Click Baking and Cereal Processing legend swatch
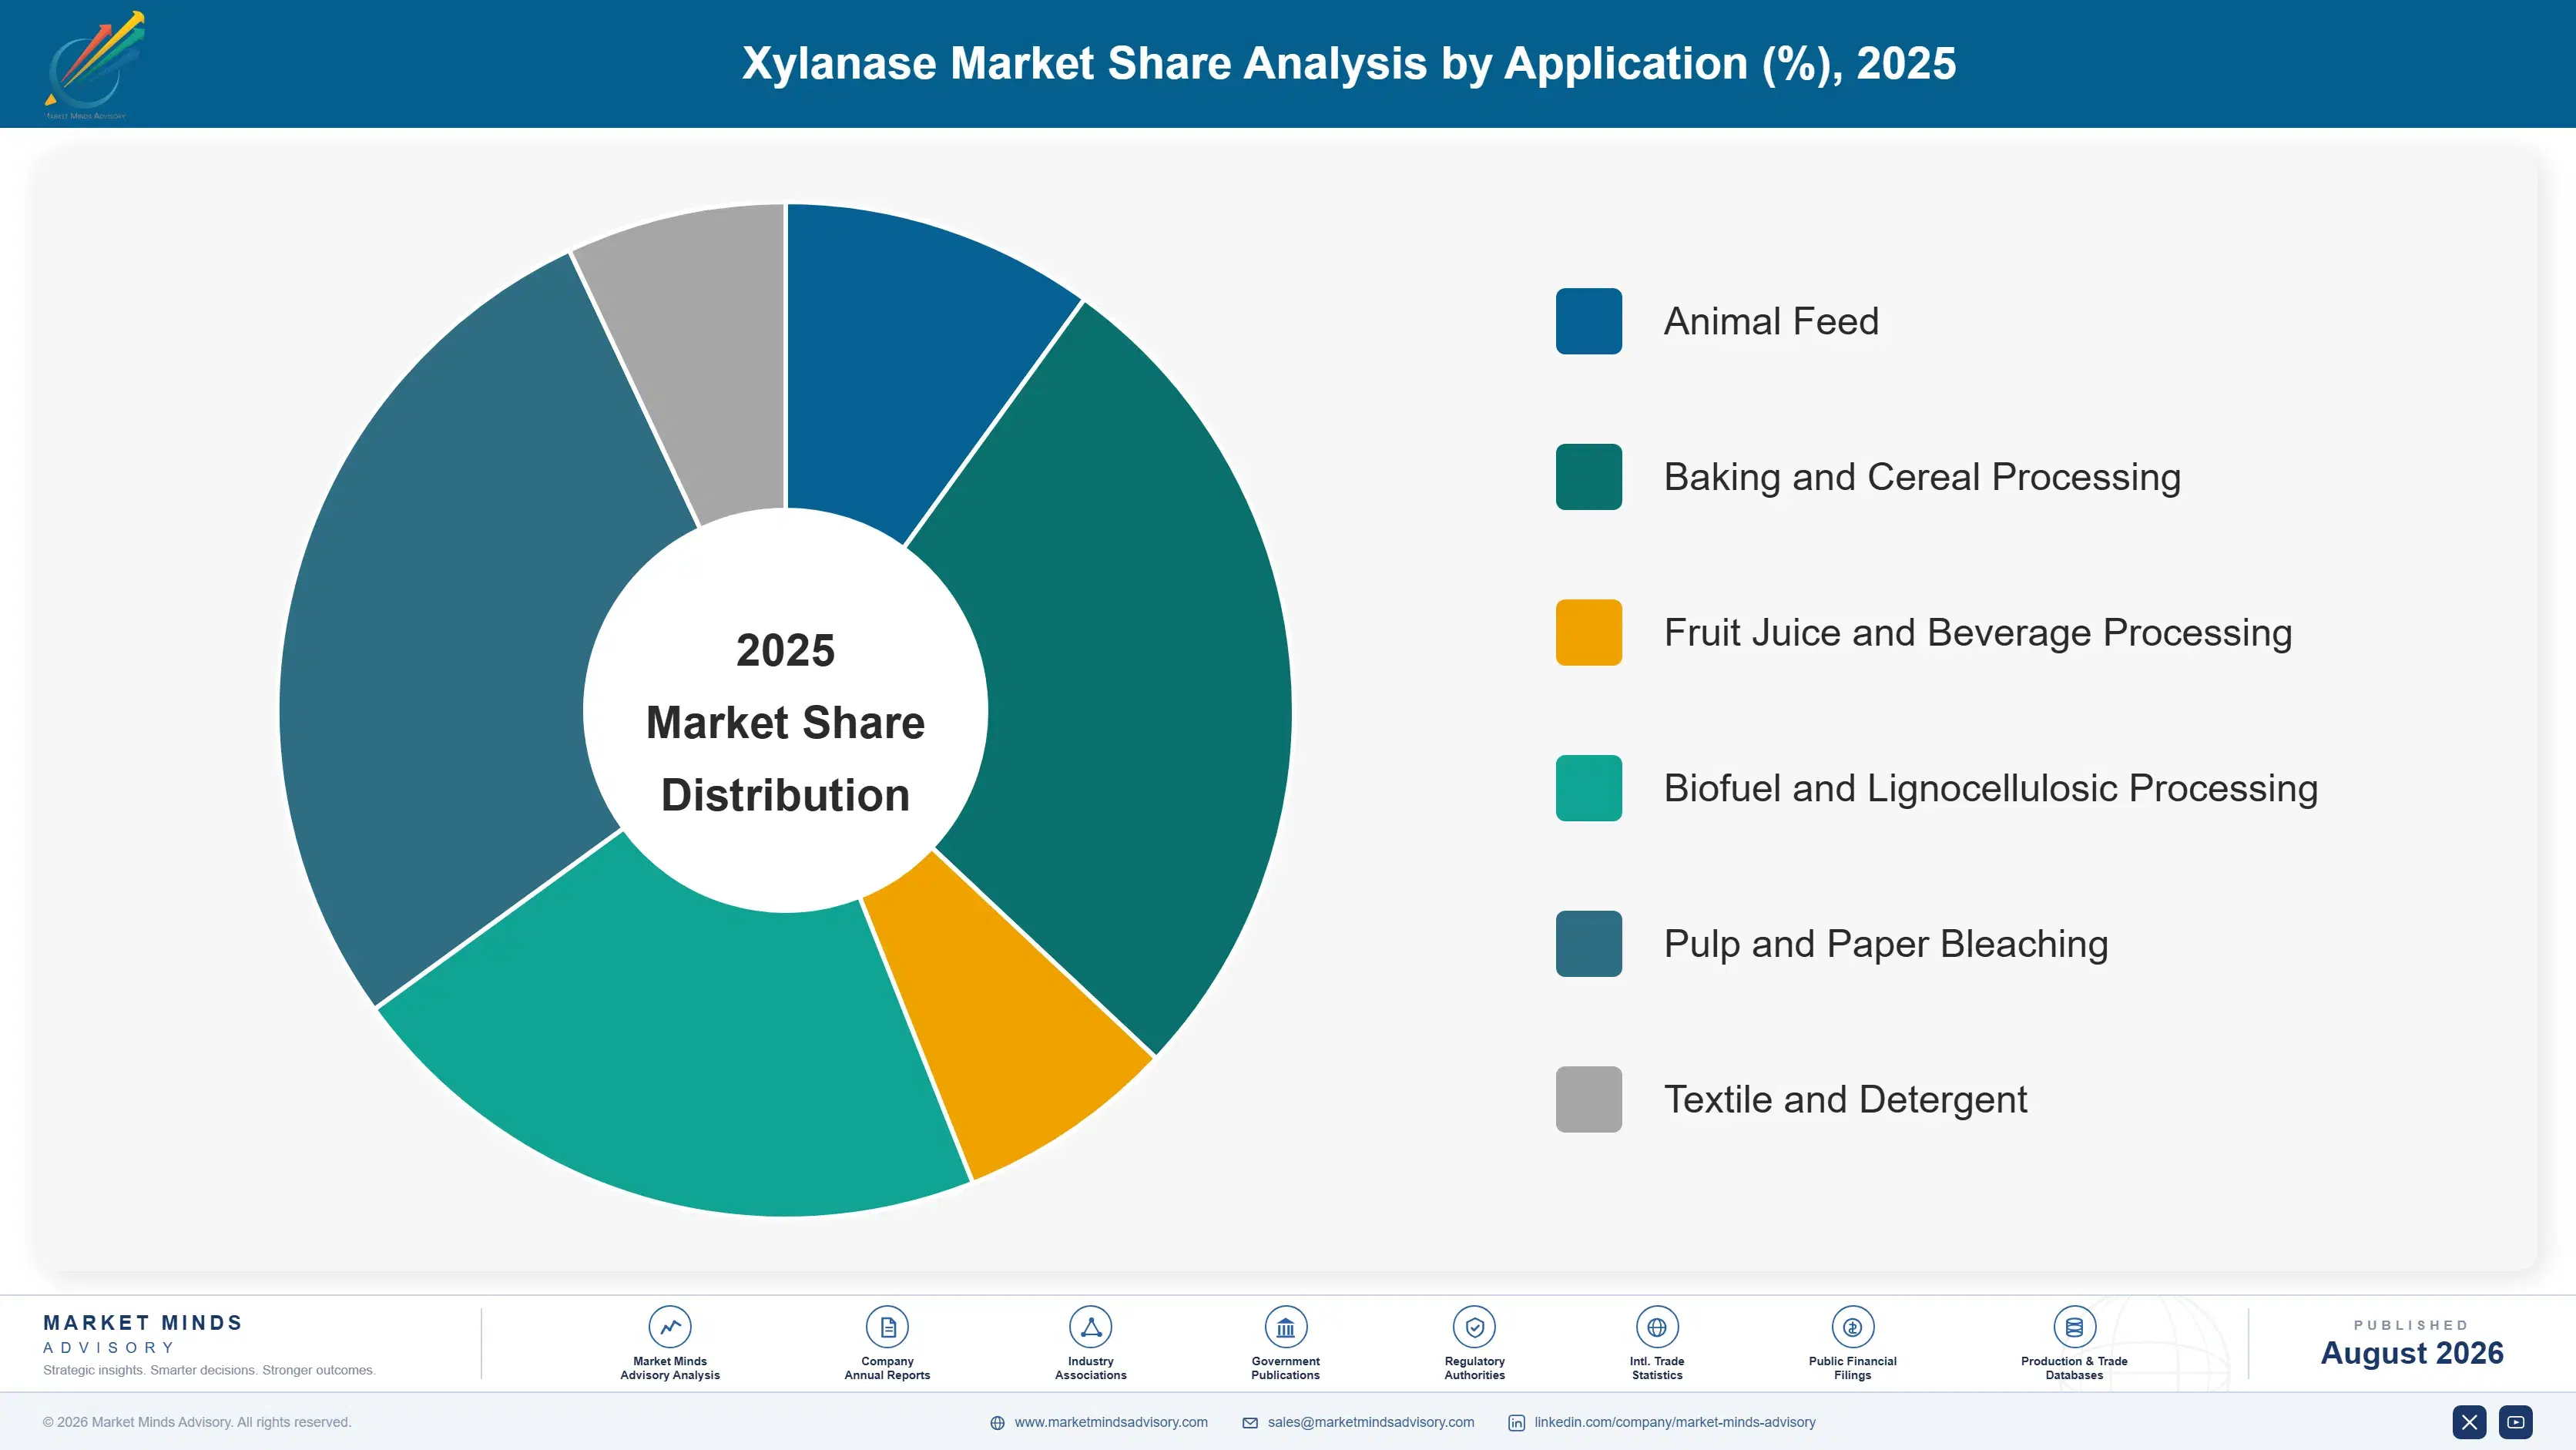Image resolution: width=2576 pixels, height=1450 pixels. pos(1588,477)
